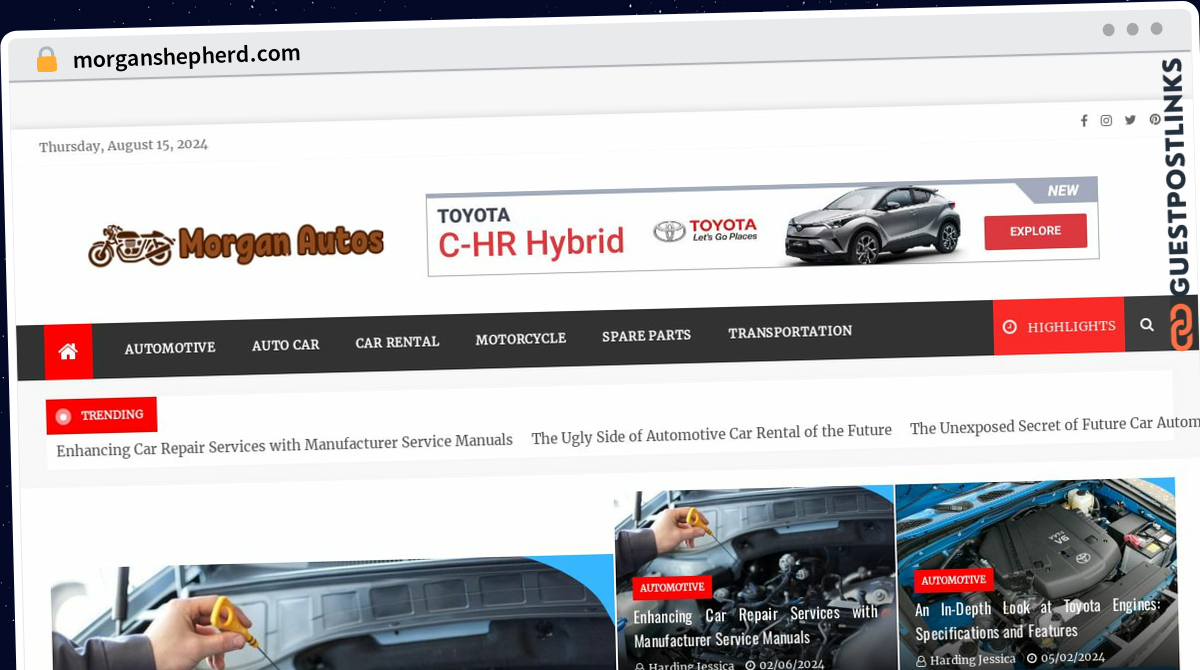Click Explore on the Toyota banner
The height and width of the screenshot is (670, 1200).
(1035, 231)
